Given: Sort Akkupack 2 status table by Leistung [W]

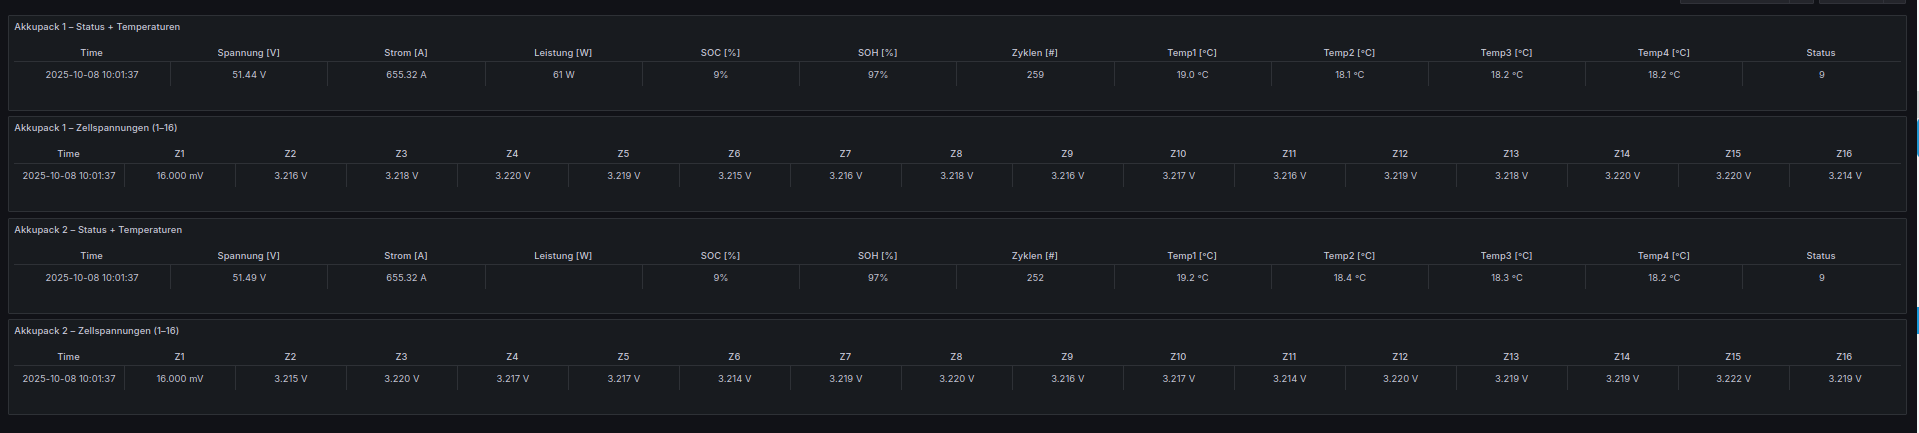Looking at the screenshot, I should 562,256.
